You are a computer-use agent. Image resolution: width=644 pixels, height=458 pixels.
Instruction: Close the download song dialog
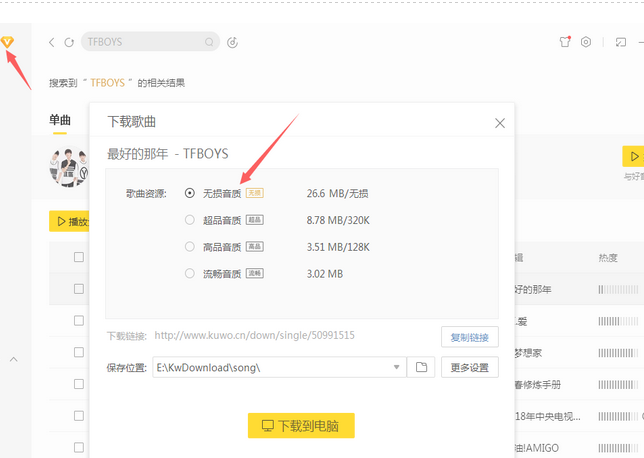[x=500, y=123]
